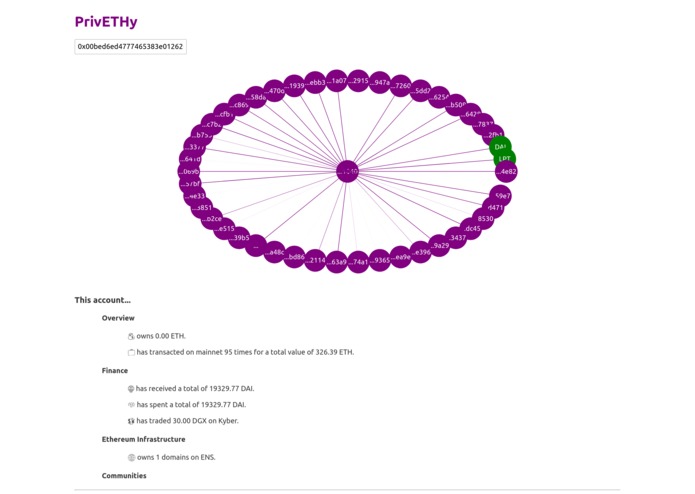
Task: Click the ...ebb3 address node
Action: [316, 82]
